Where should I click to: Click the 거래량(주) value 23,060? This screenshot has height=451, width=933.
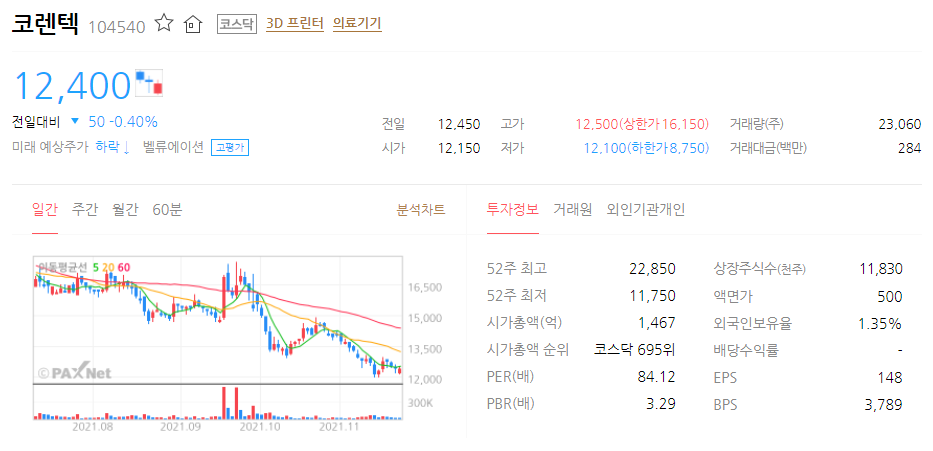point(900,124)
